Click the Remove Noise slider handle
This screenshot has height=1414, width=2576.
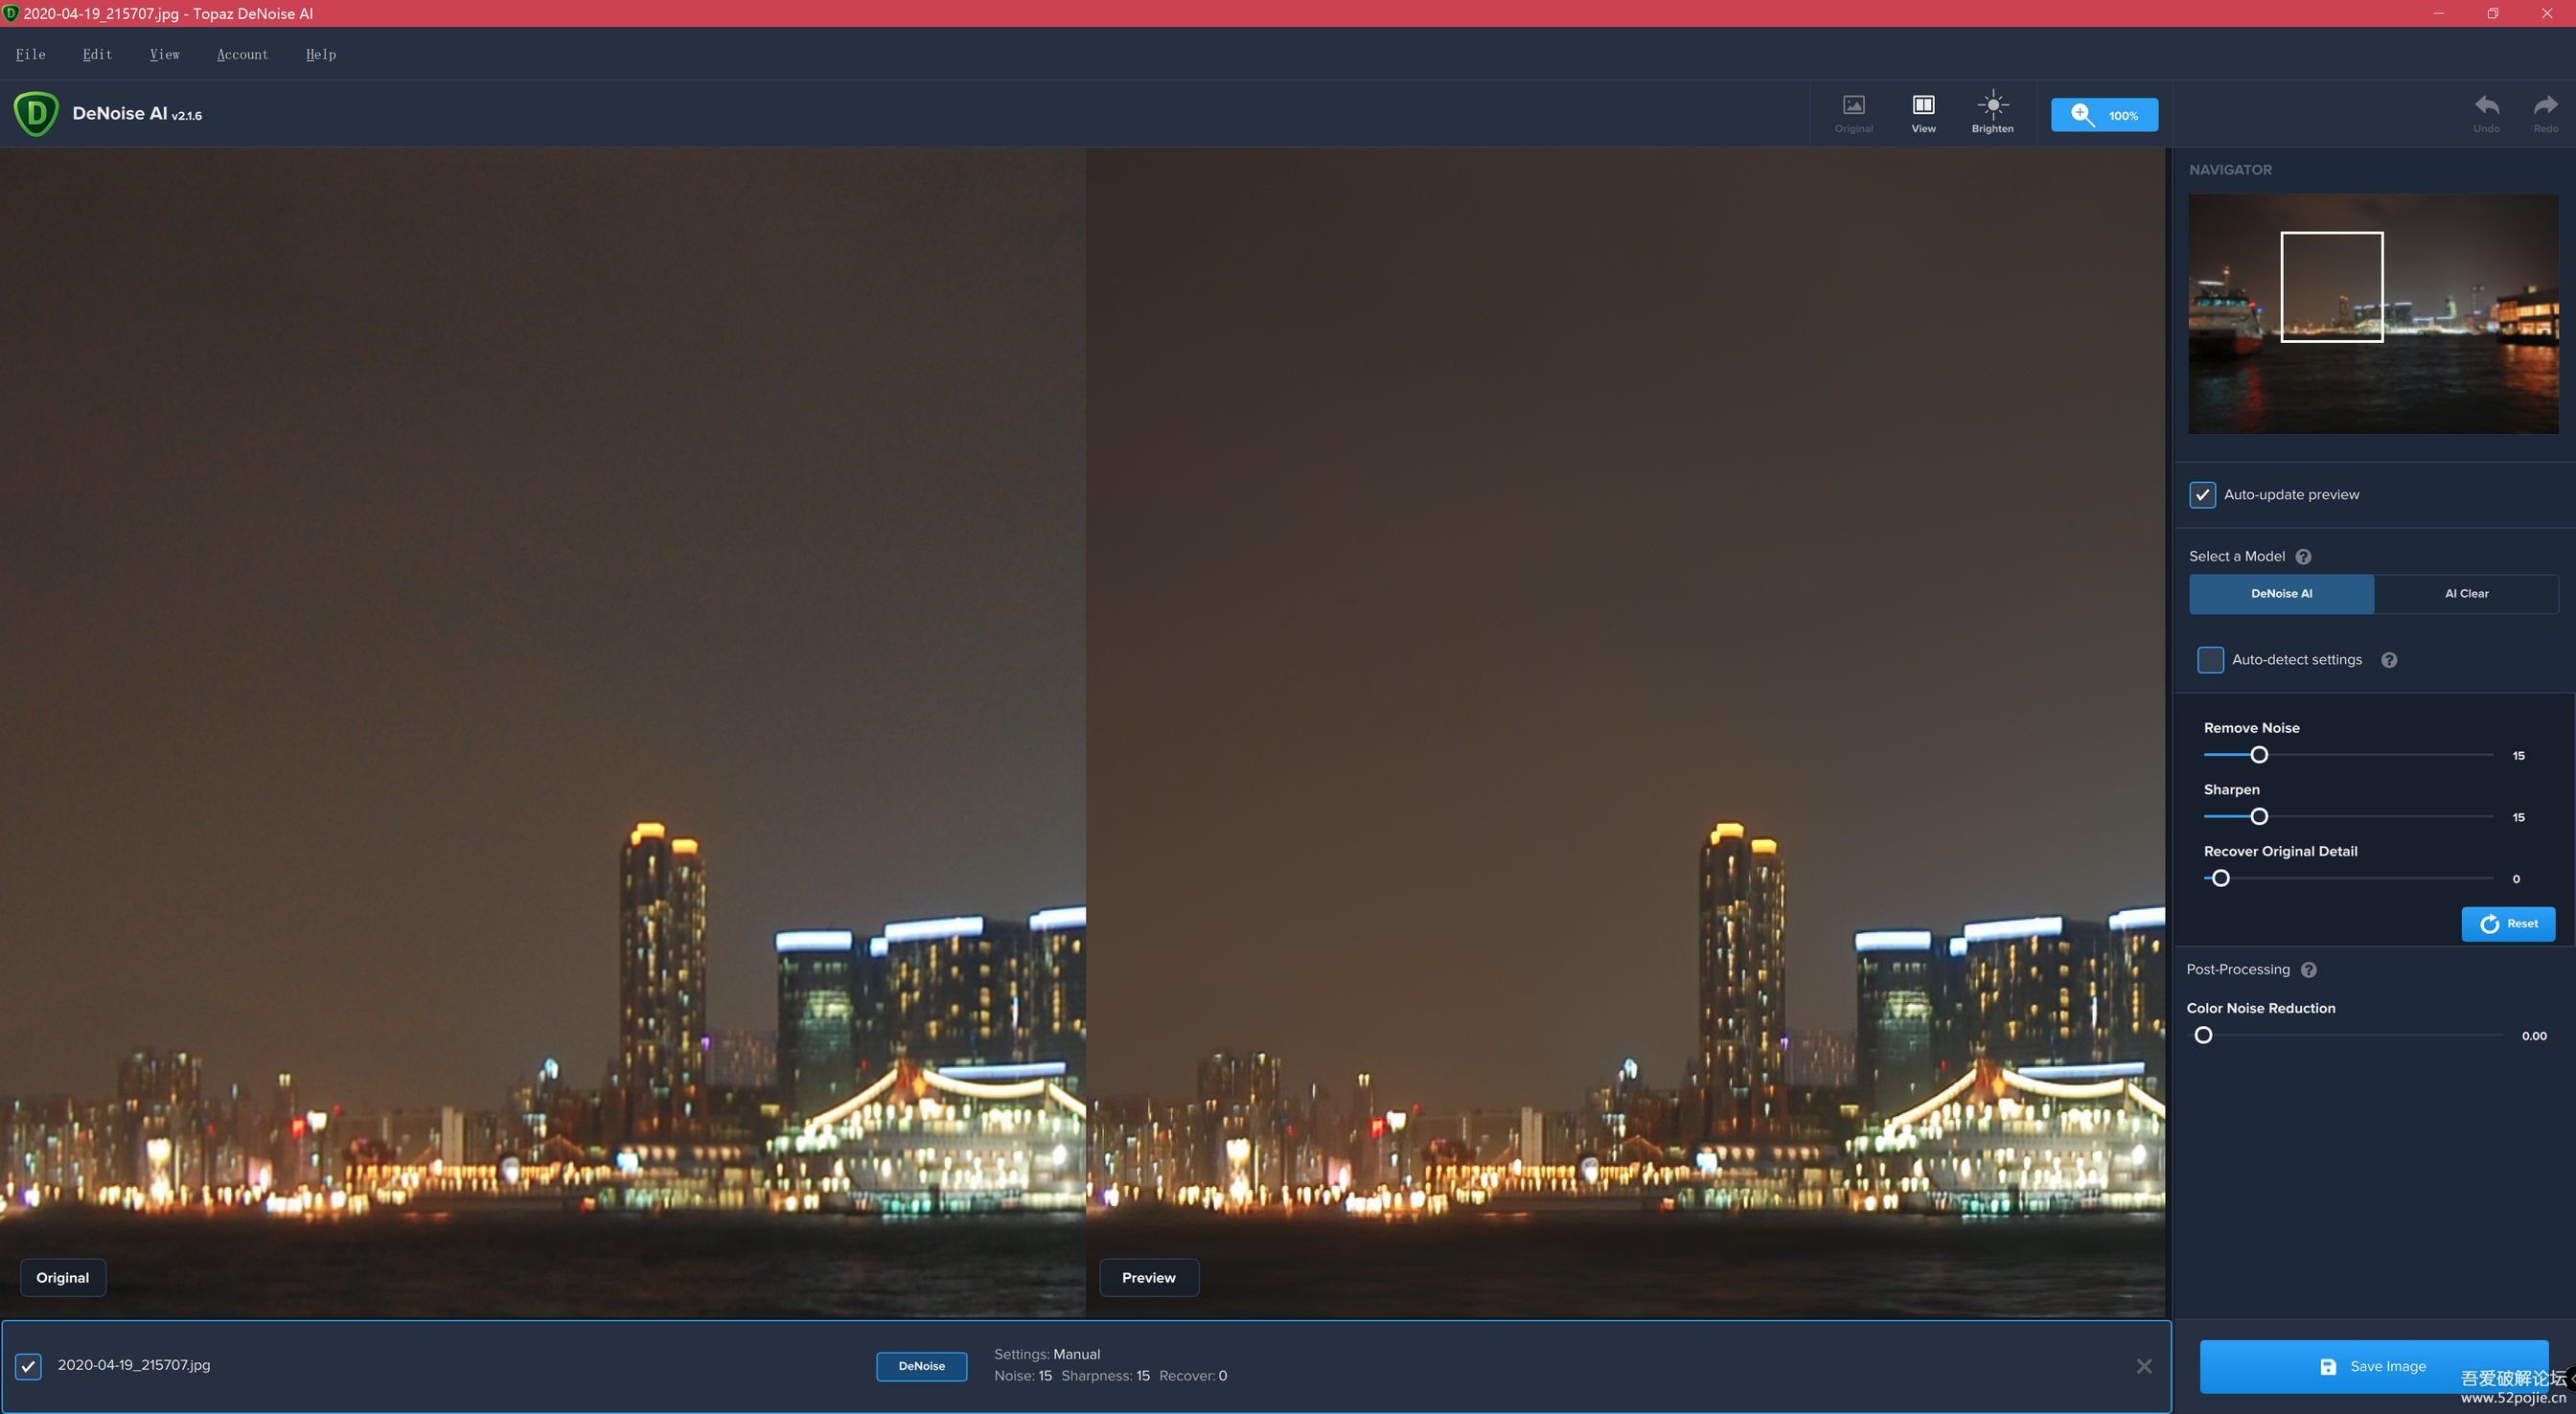point(2258,755)
